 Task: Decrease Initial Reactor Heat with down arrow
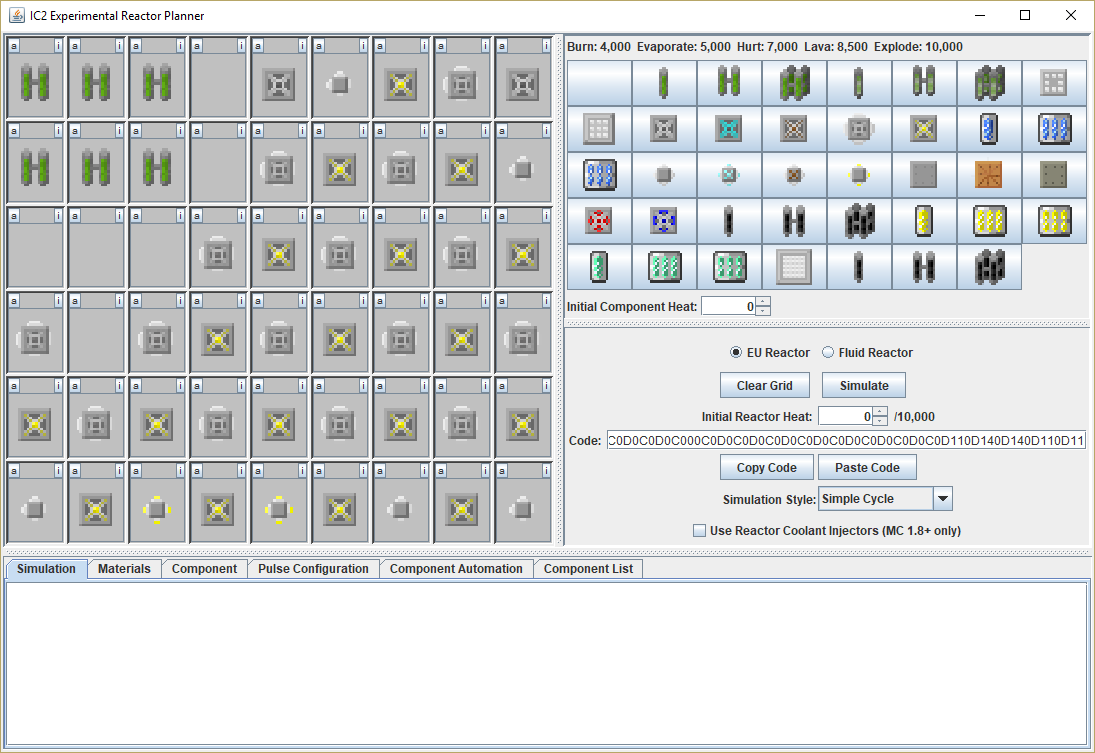pyautogui.click(x=880, y=421)
